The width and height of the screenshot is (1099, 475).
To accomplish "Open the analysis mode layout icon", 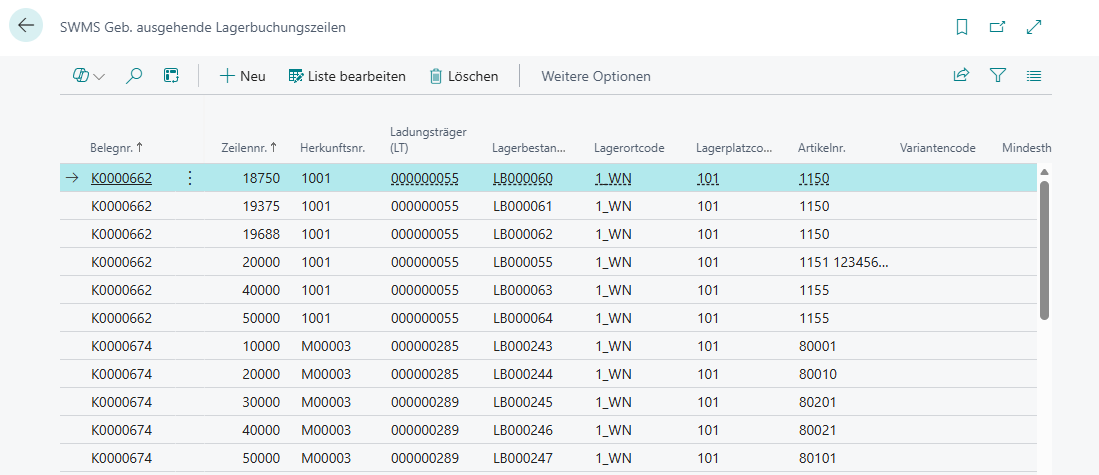I will pyautogui.click(x=171, y=76).
